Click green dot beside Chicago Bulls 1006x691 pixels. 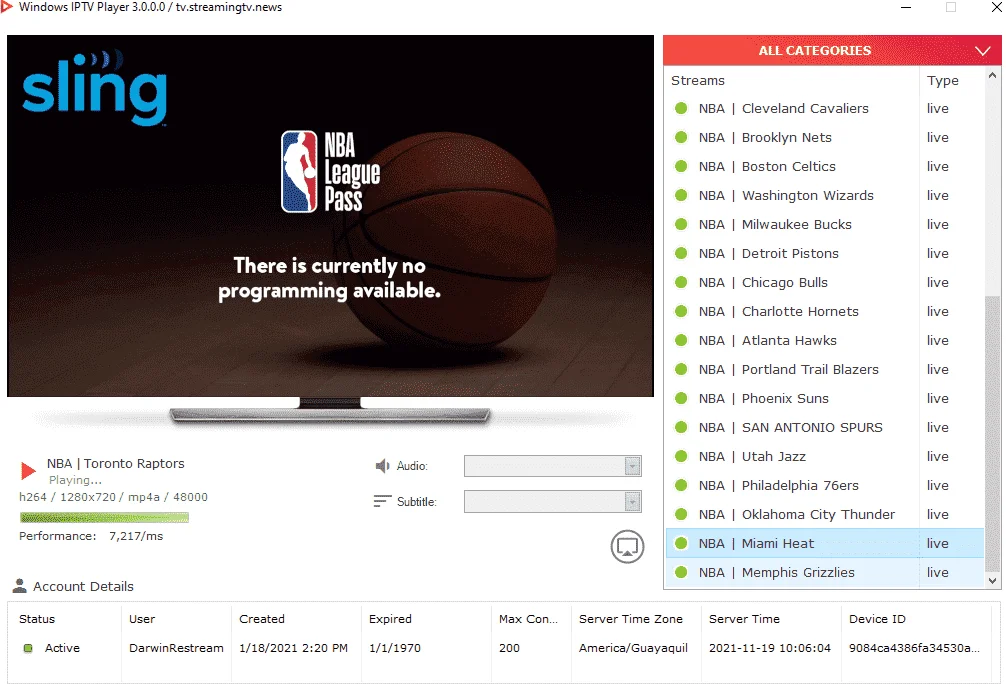click(x=681, y=282)
